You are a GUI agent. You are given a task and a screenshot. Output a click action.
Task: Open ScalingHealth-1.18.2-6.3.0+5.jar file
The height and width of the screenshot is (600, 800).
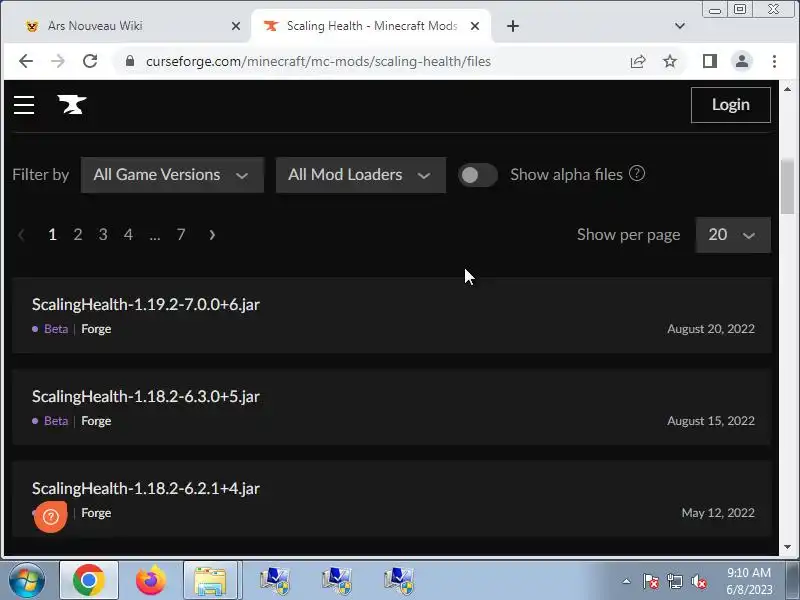click(146, 396)
